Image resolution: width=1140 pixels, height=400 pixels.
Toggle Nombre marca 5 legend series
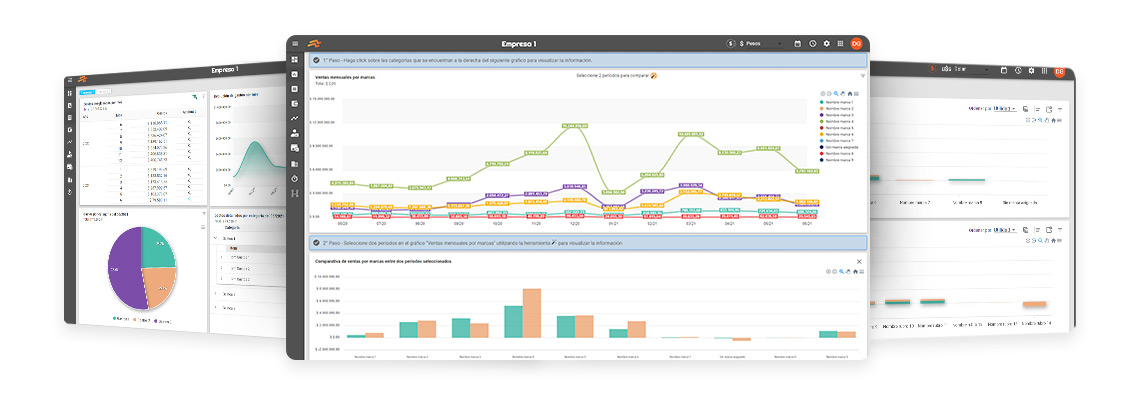click(838, 127)
